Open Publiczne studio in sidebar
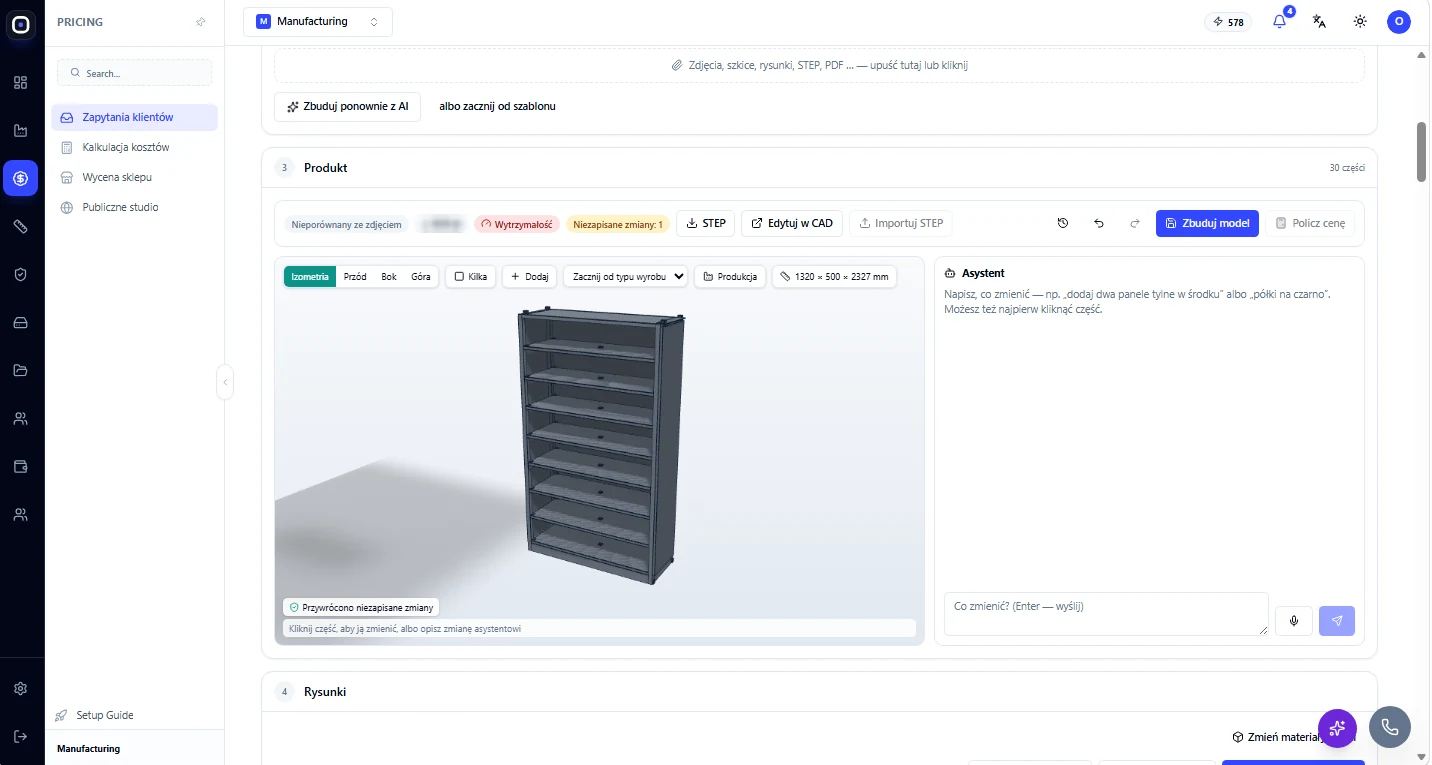This screenshot has width=1432, height=765. (x=134, y=207)
